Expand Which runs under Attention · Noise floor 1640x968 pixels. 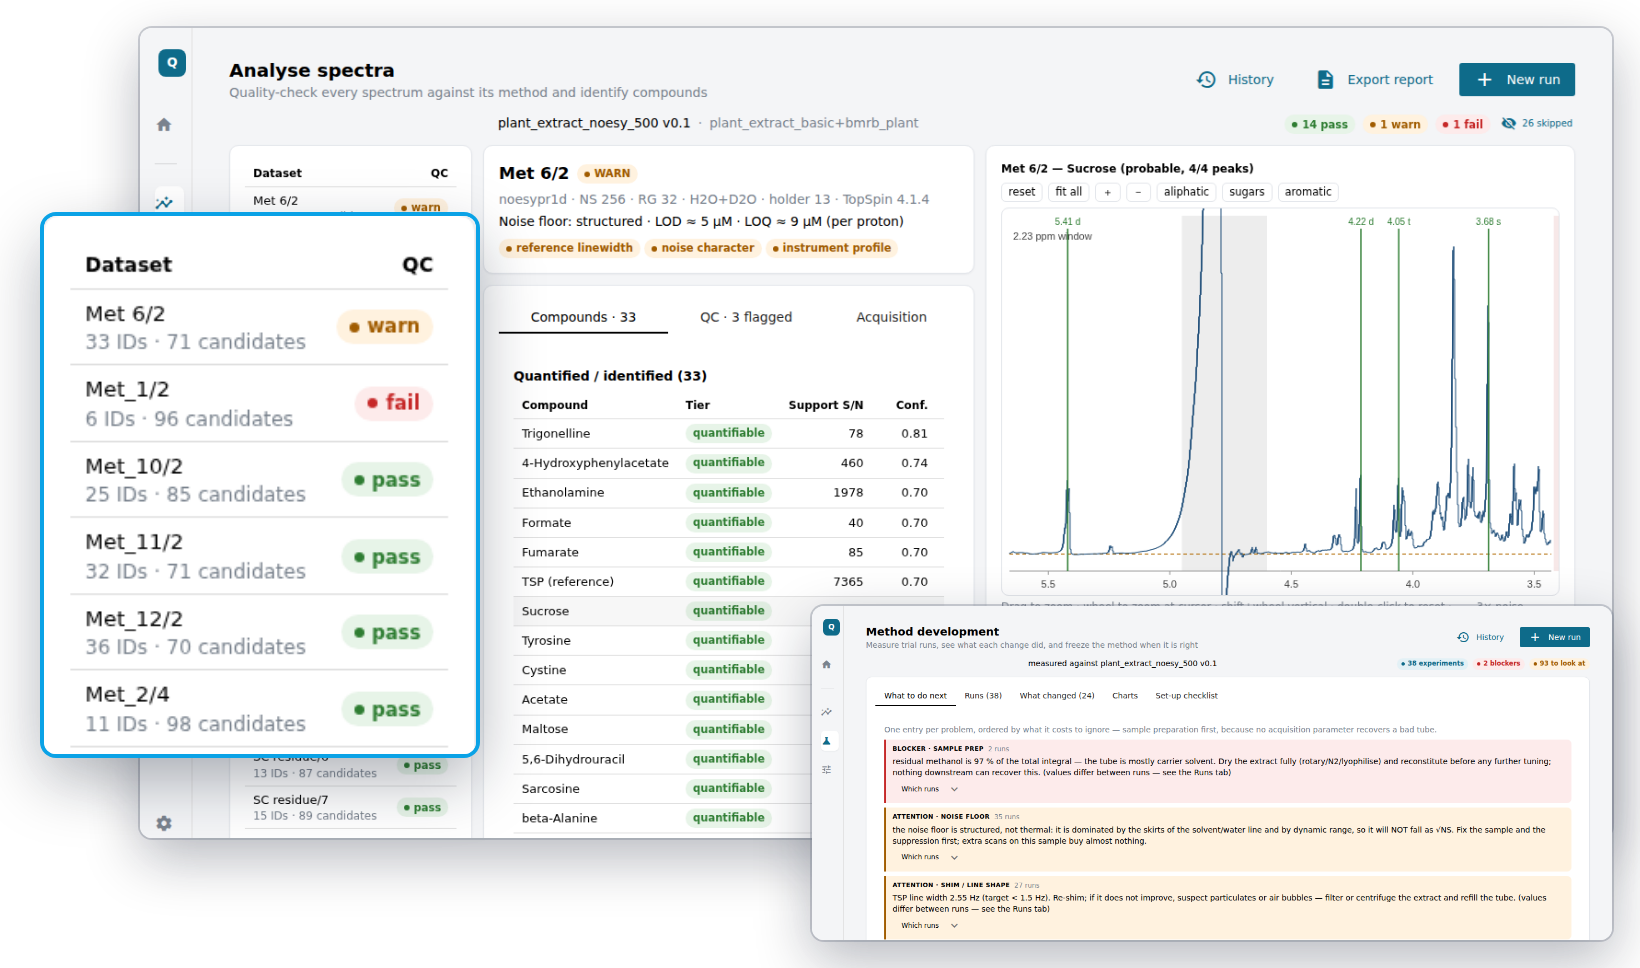(929, 857)
